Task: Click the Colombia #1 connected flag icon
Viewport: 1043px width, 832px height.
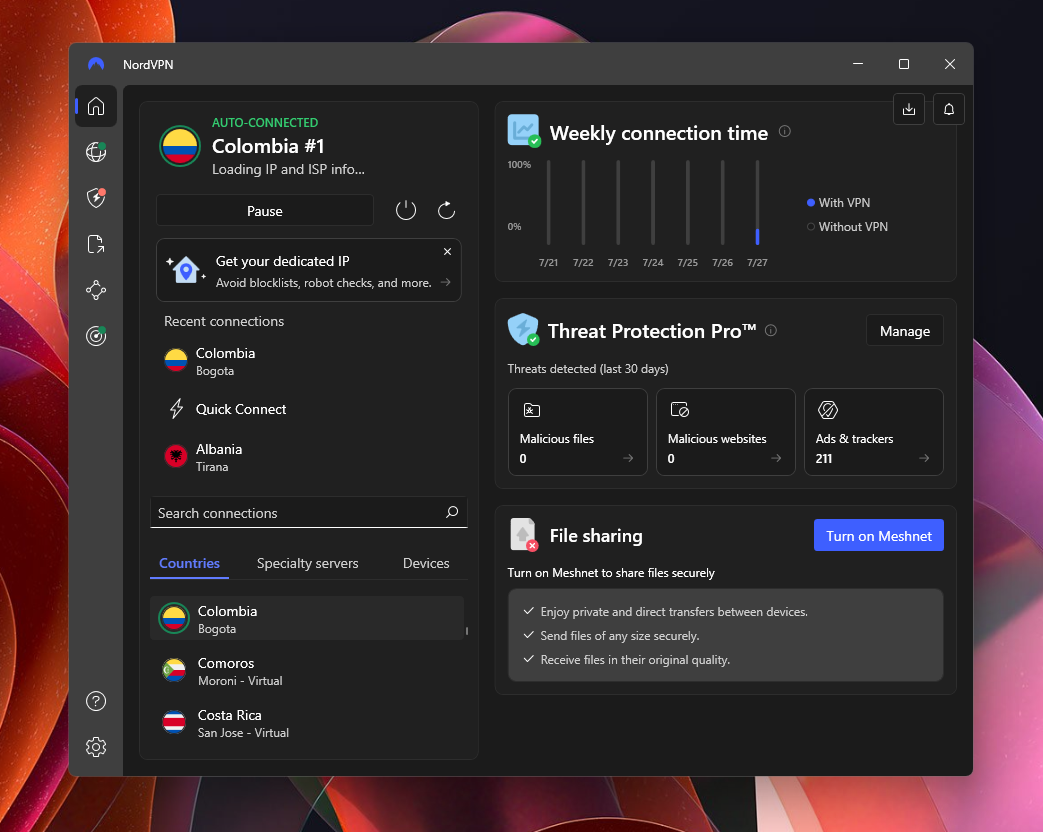Action: [180, 146]
